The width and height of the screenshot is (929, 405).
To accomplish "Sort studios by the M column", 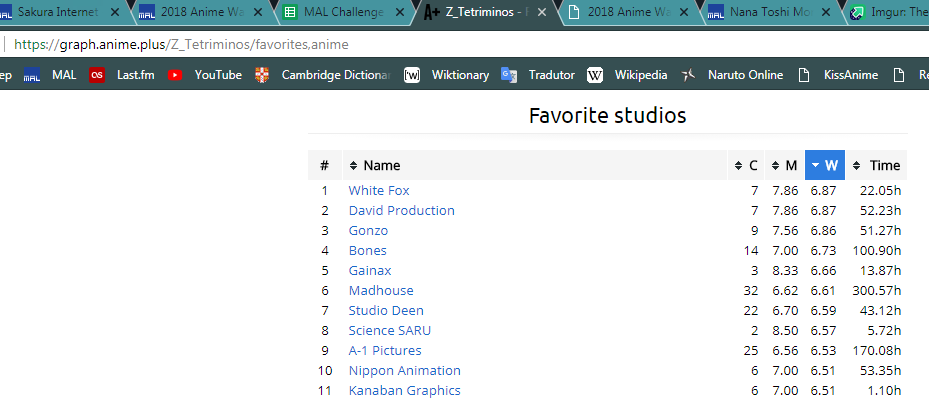I will point(784,165).
